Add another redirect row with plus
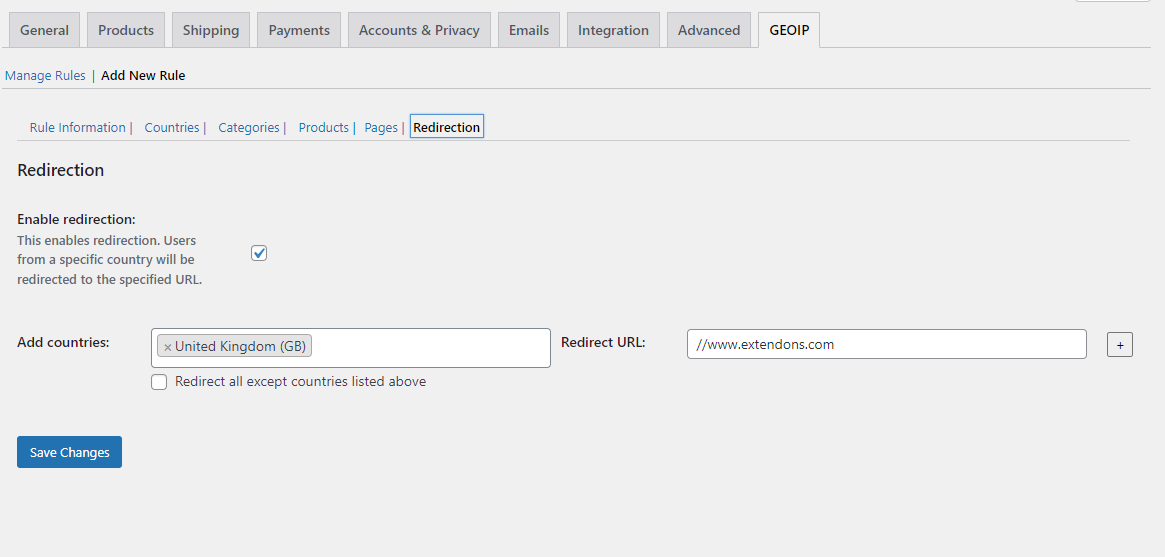This screenshot has height=557, width=1165. 1120,345
